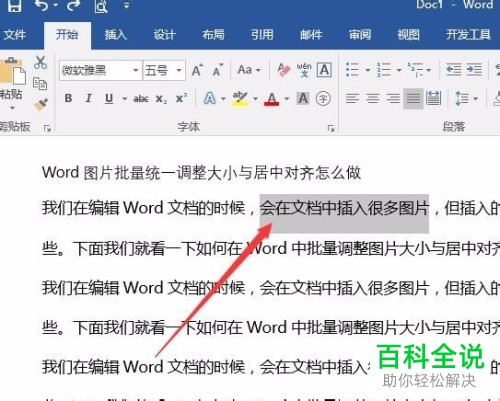Open the clipboard pane launcher
The width and height of the screenshot is (500, 401).
click(47, 128)
